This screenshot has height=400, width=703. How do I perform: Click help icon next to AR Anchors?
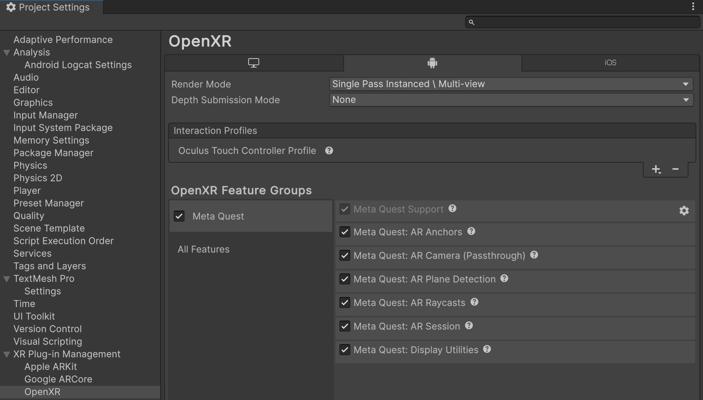coord(471,232)
